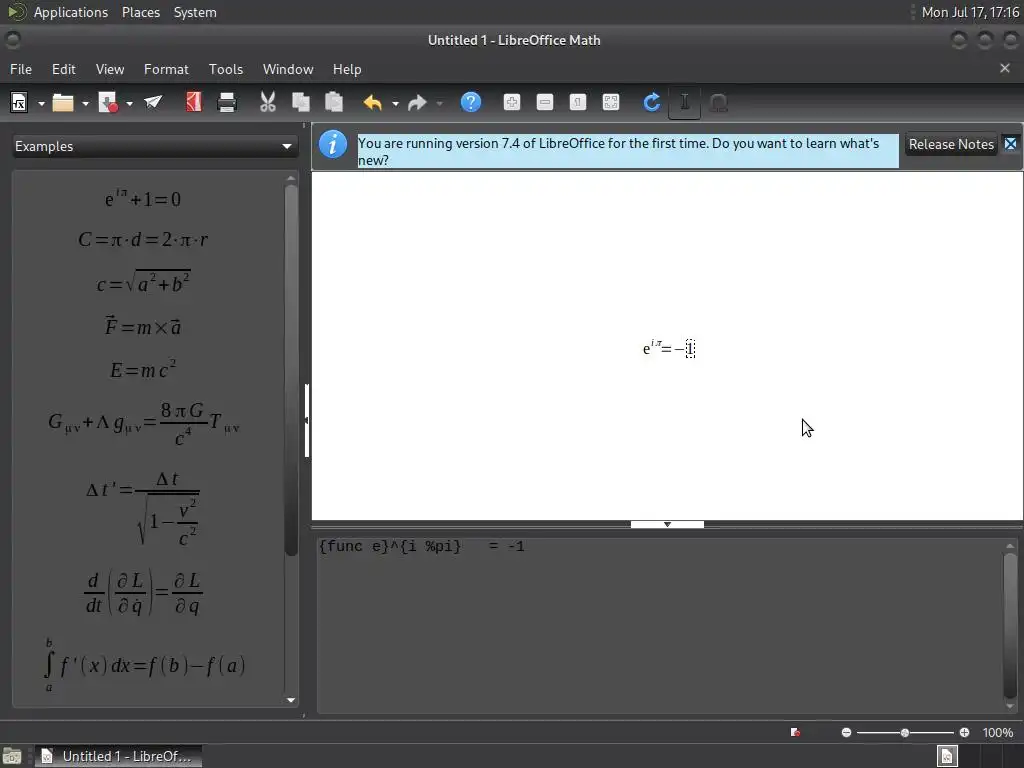Open the File menu
The height and width of the screenshot is (768, 1024).
[x=21, y=69]
